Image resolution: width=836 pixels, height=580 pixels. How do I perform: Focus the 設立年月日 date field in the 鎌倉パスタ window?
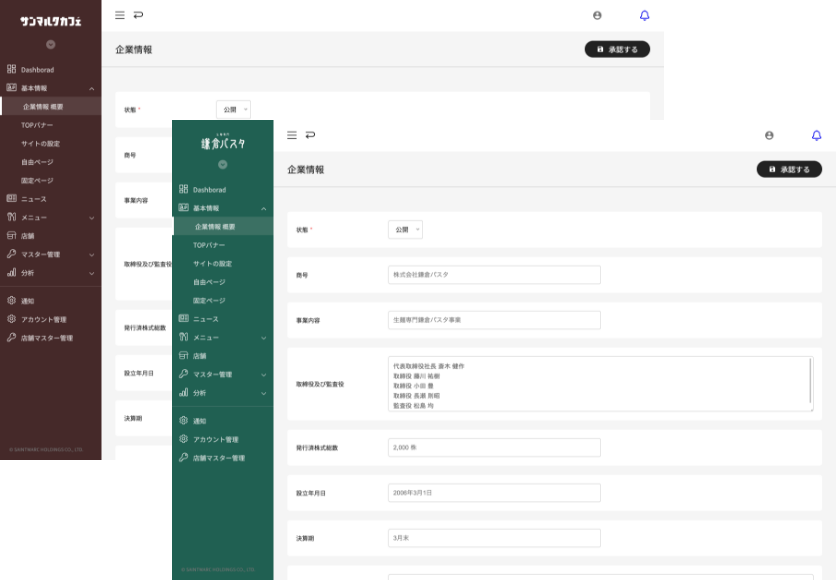pyautogui.click(x=494, y=493)
